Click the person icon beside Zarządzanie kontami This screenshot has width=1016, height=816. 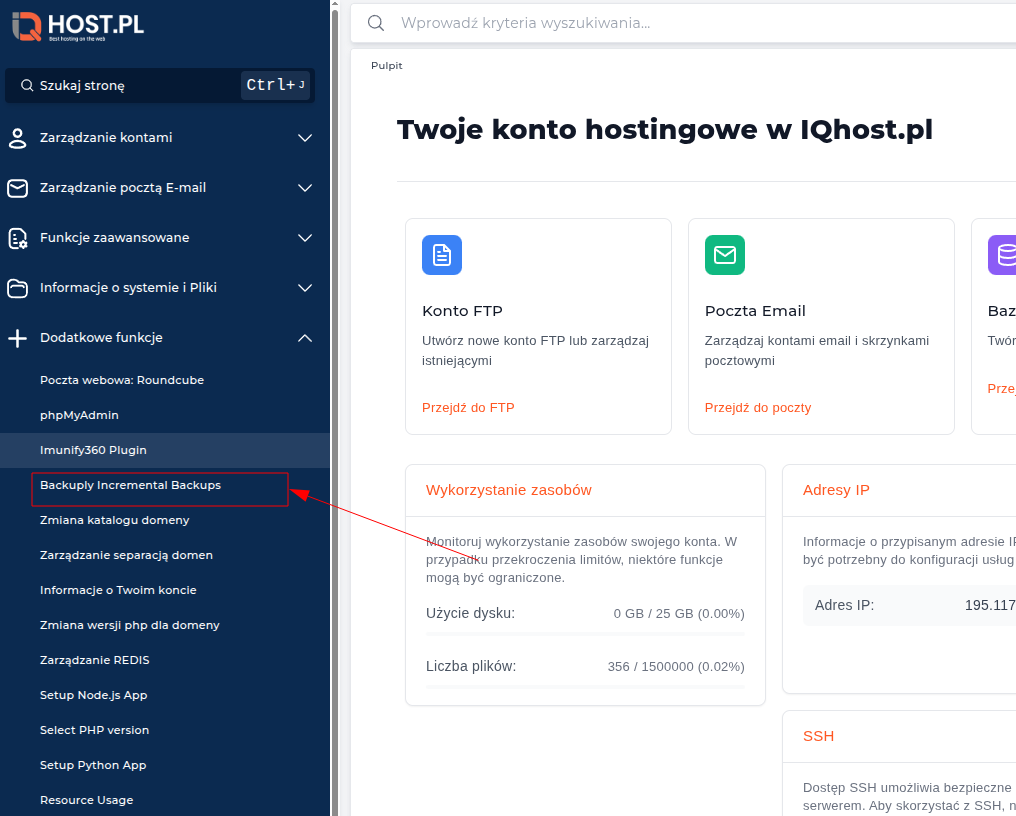click(17, 137)
